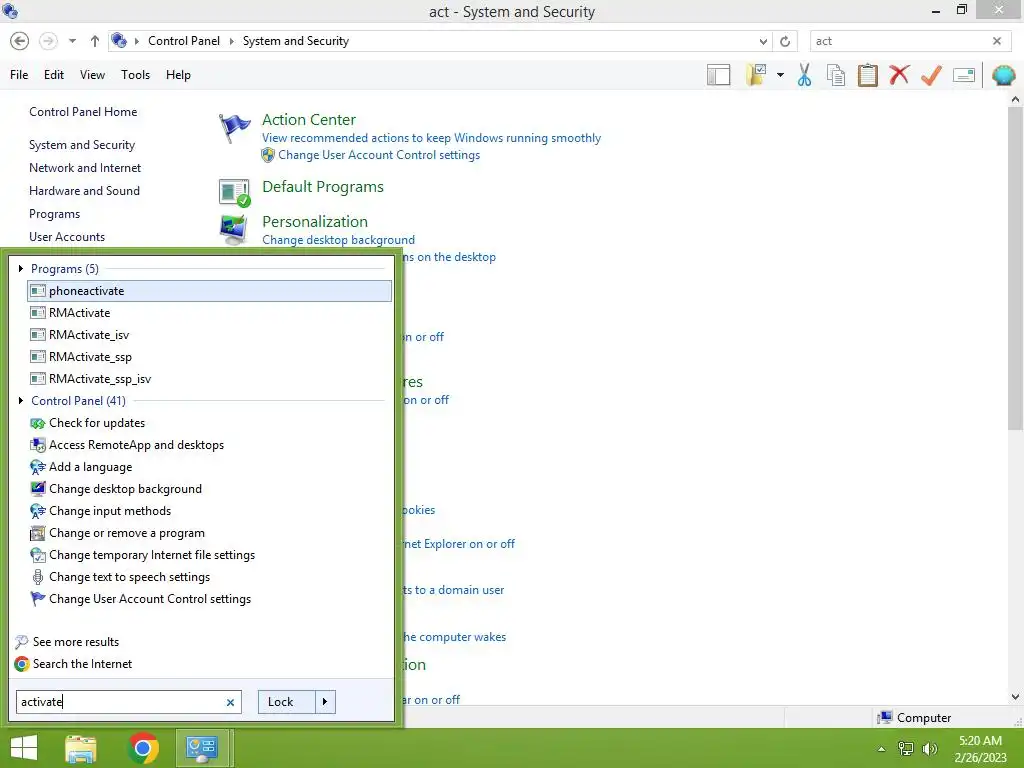Open the Edit menu
The image size is (1024, 768).
click(x=54, y=75)
